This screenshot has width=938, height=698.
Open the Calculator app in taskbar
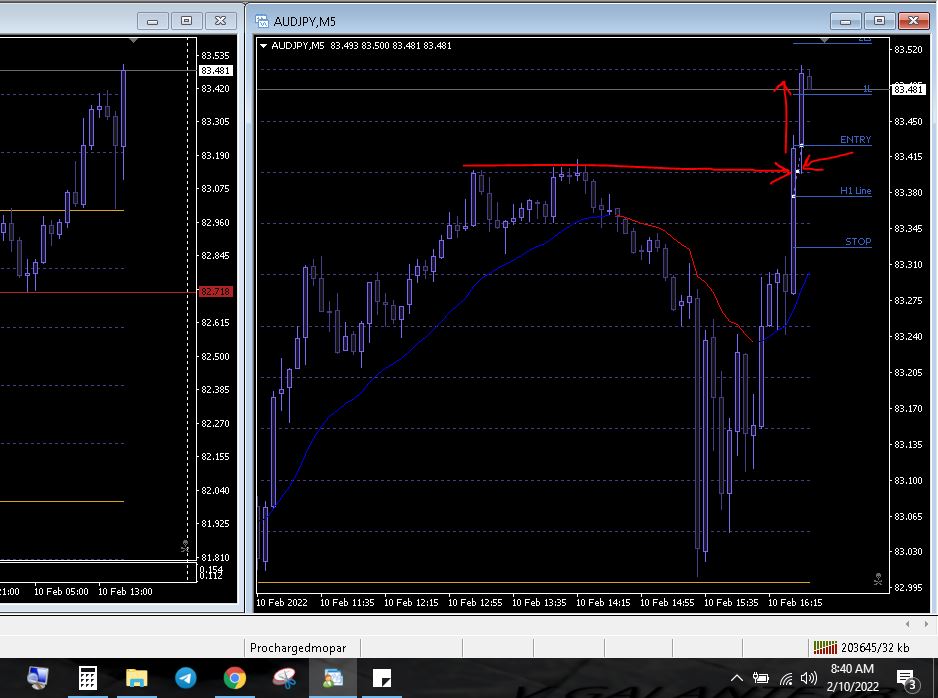coord(88,678)
